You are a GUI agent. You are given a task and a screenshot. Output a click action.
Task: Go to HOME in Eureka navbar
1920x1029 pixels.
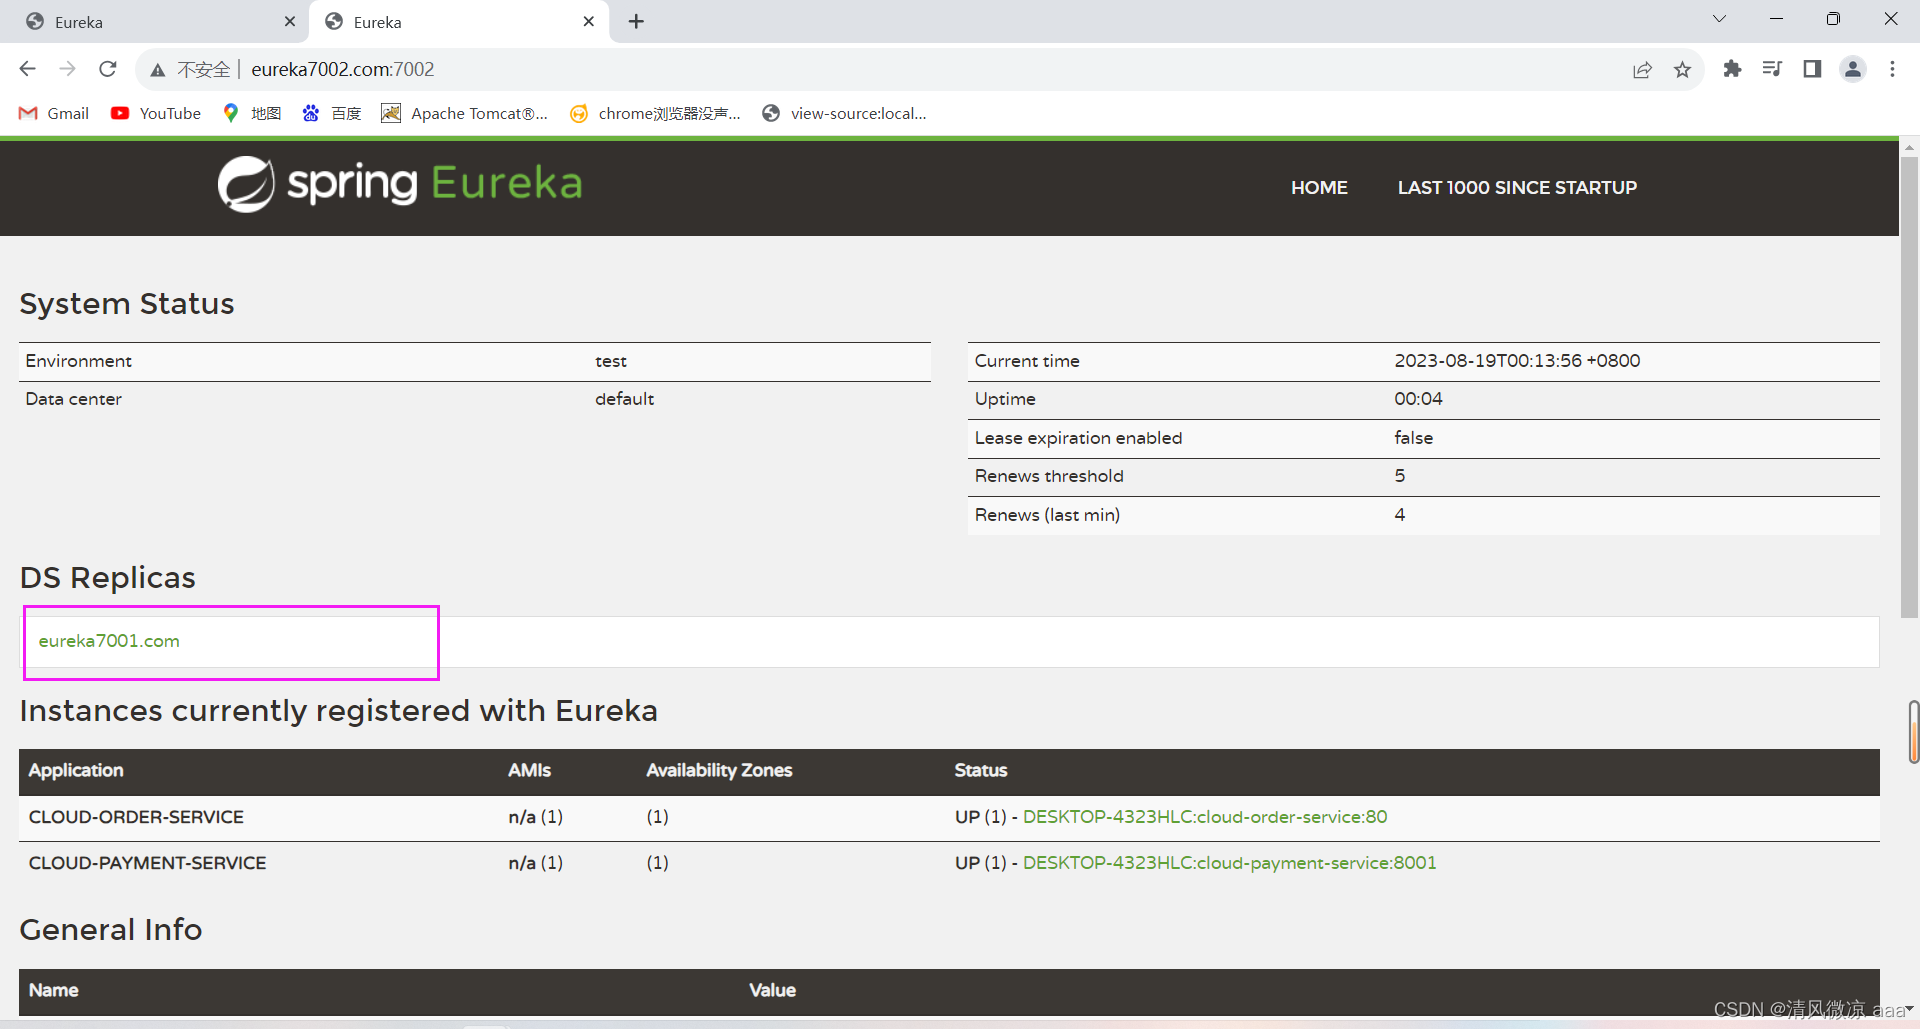coord(1319,188)
